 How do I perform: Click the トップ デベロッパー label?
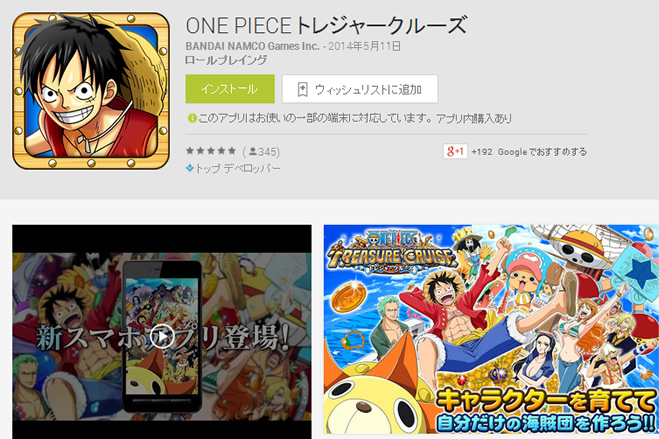pyautogui.click(x=237, y=168)
